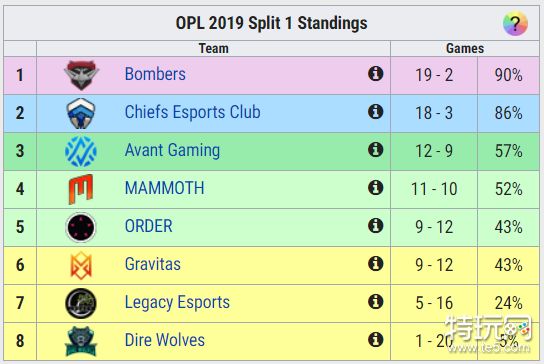Click the Chiefs Esports Club logo

[80, 113]
